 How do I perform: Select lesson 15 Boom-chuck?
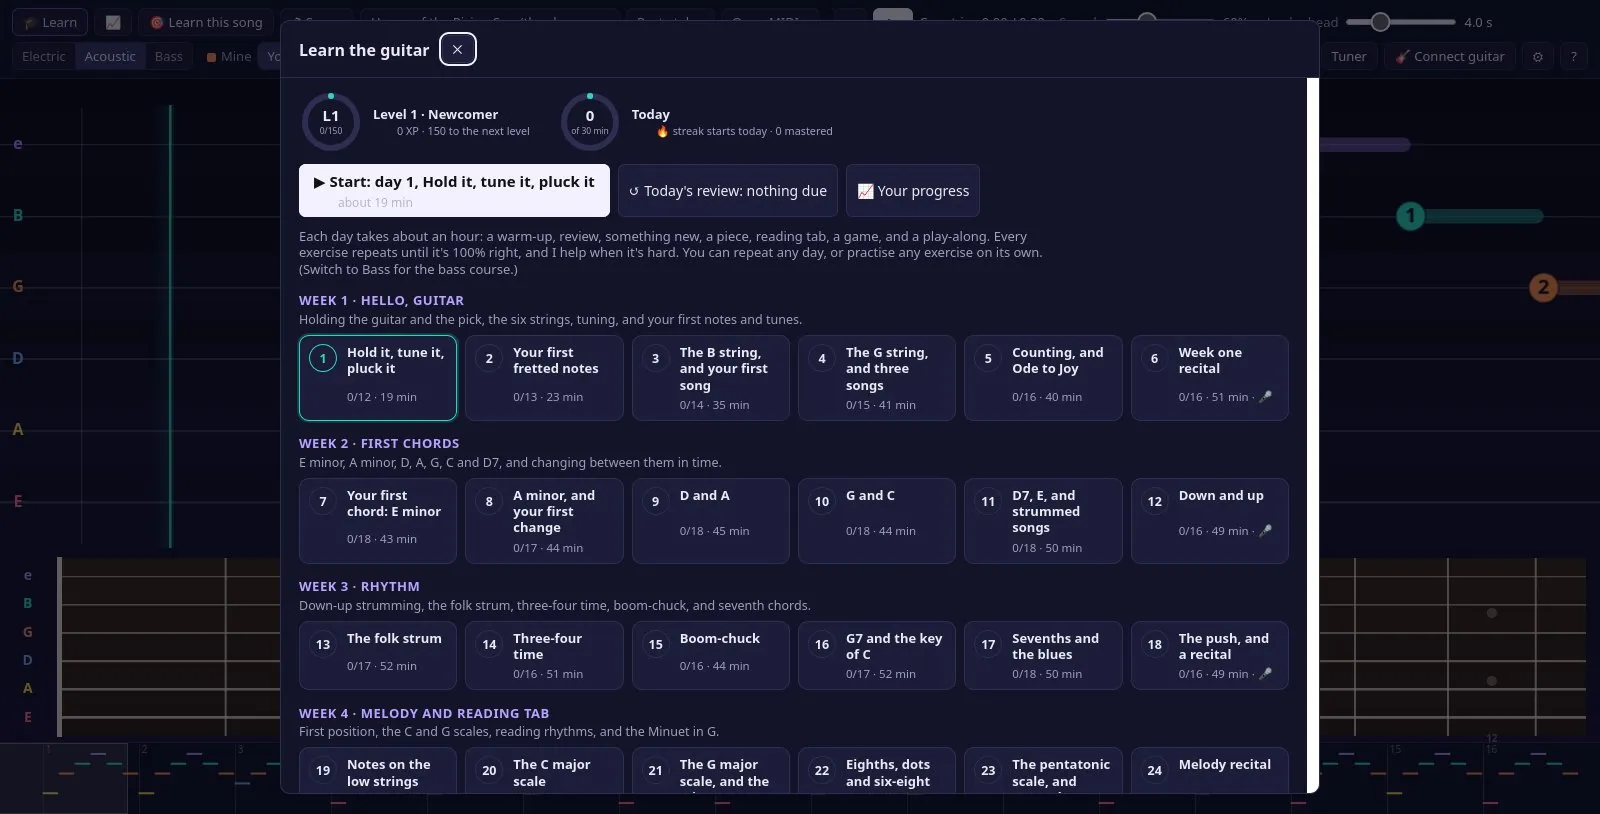click(x=710, y=655)
